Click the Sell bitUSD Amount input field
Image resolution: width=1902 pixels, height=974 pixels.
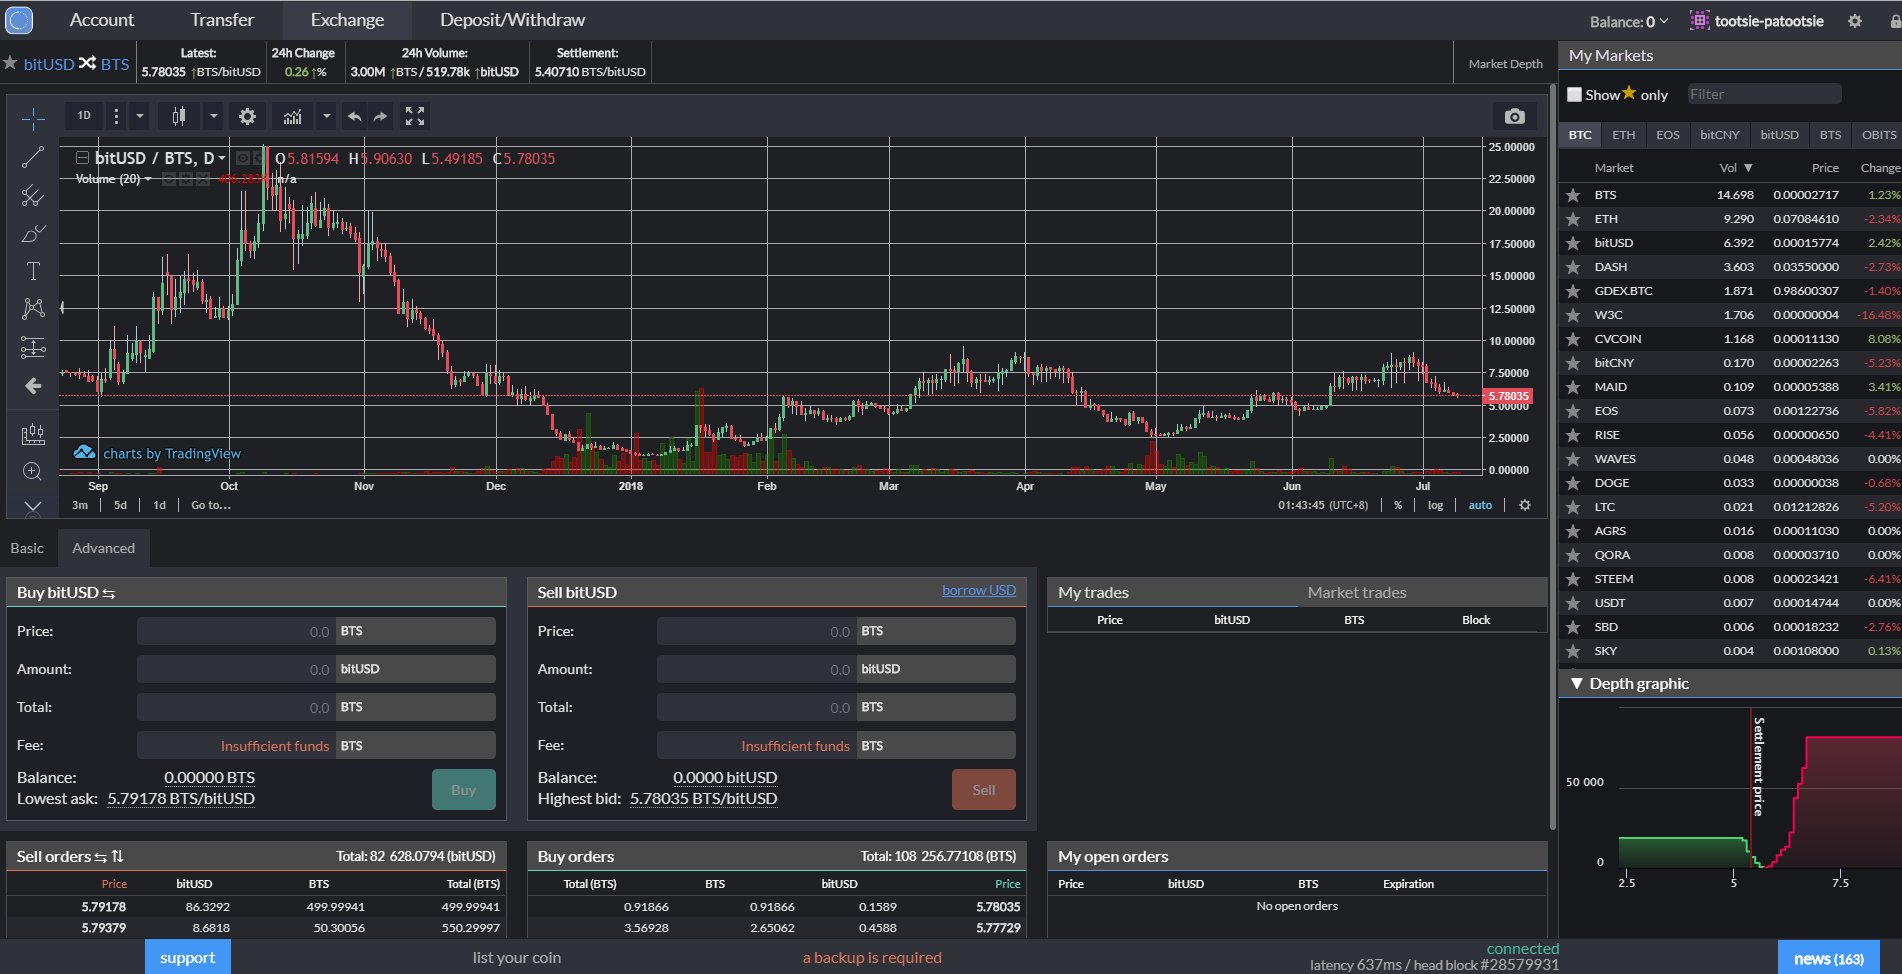point(757,669)
